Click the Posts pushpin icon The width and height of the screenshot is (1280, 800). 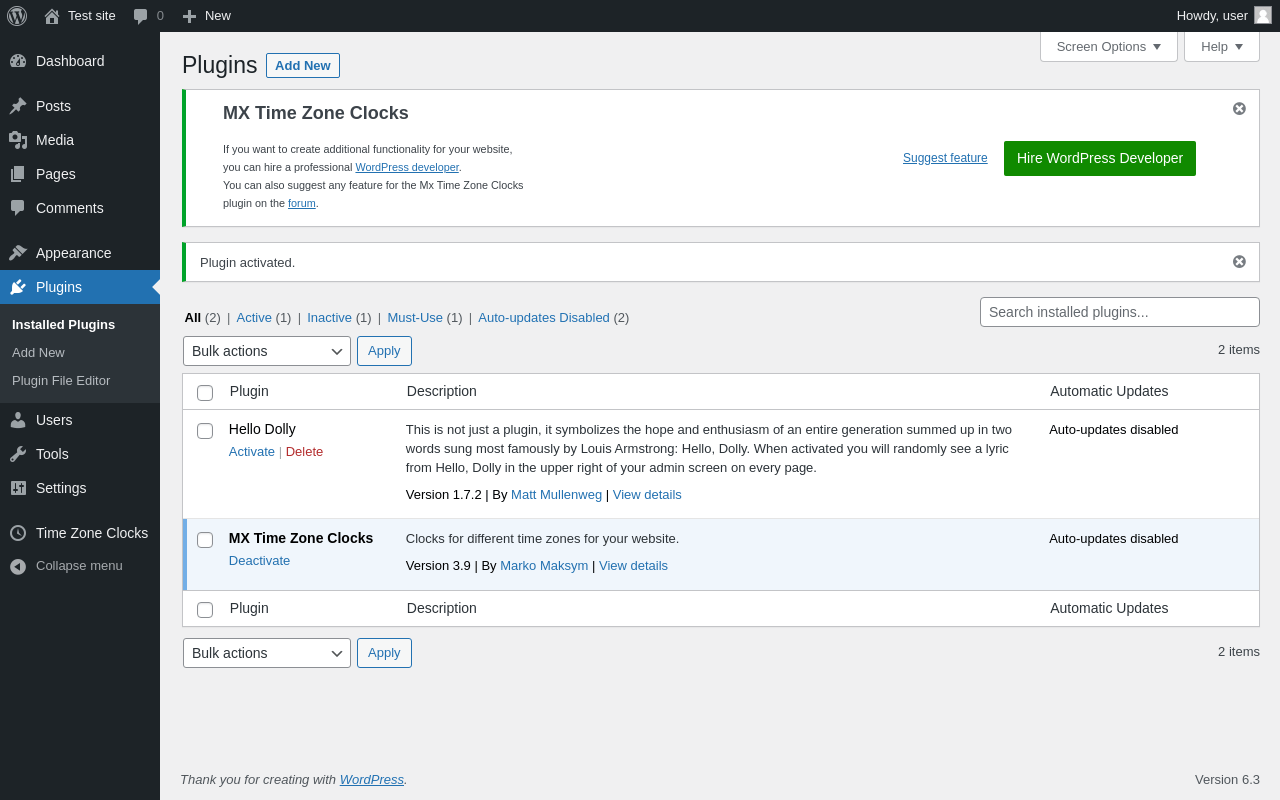[x=18, y=106]
